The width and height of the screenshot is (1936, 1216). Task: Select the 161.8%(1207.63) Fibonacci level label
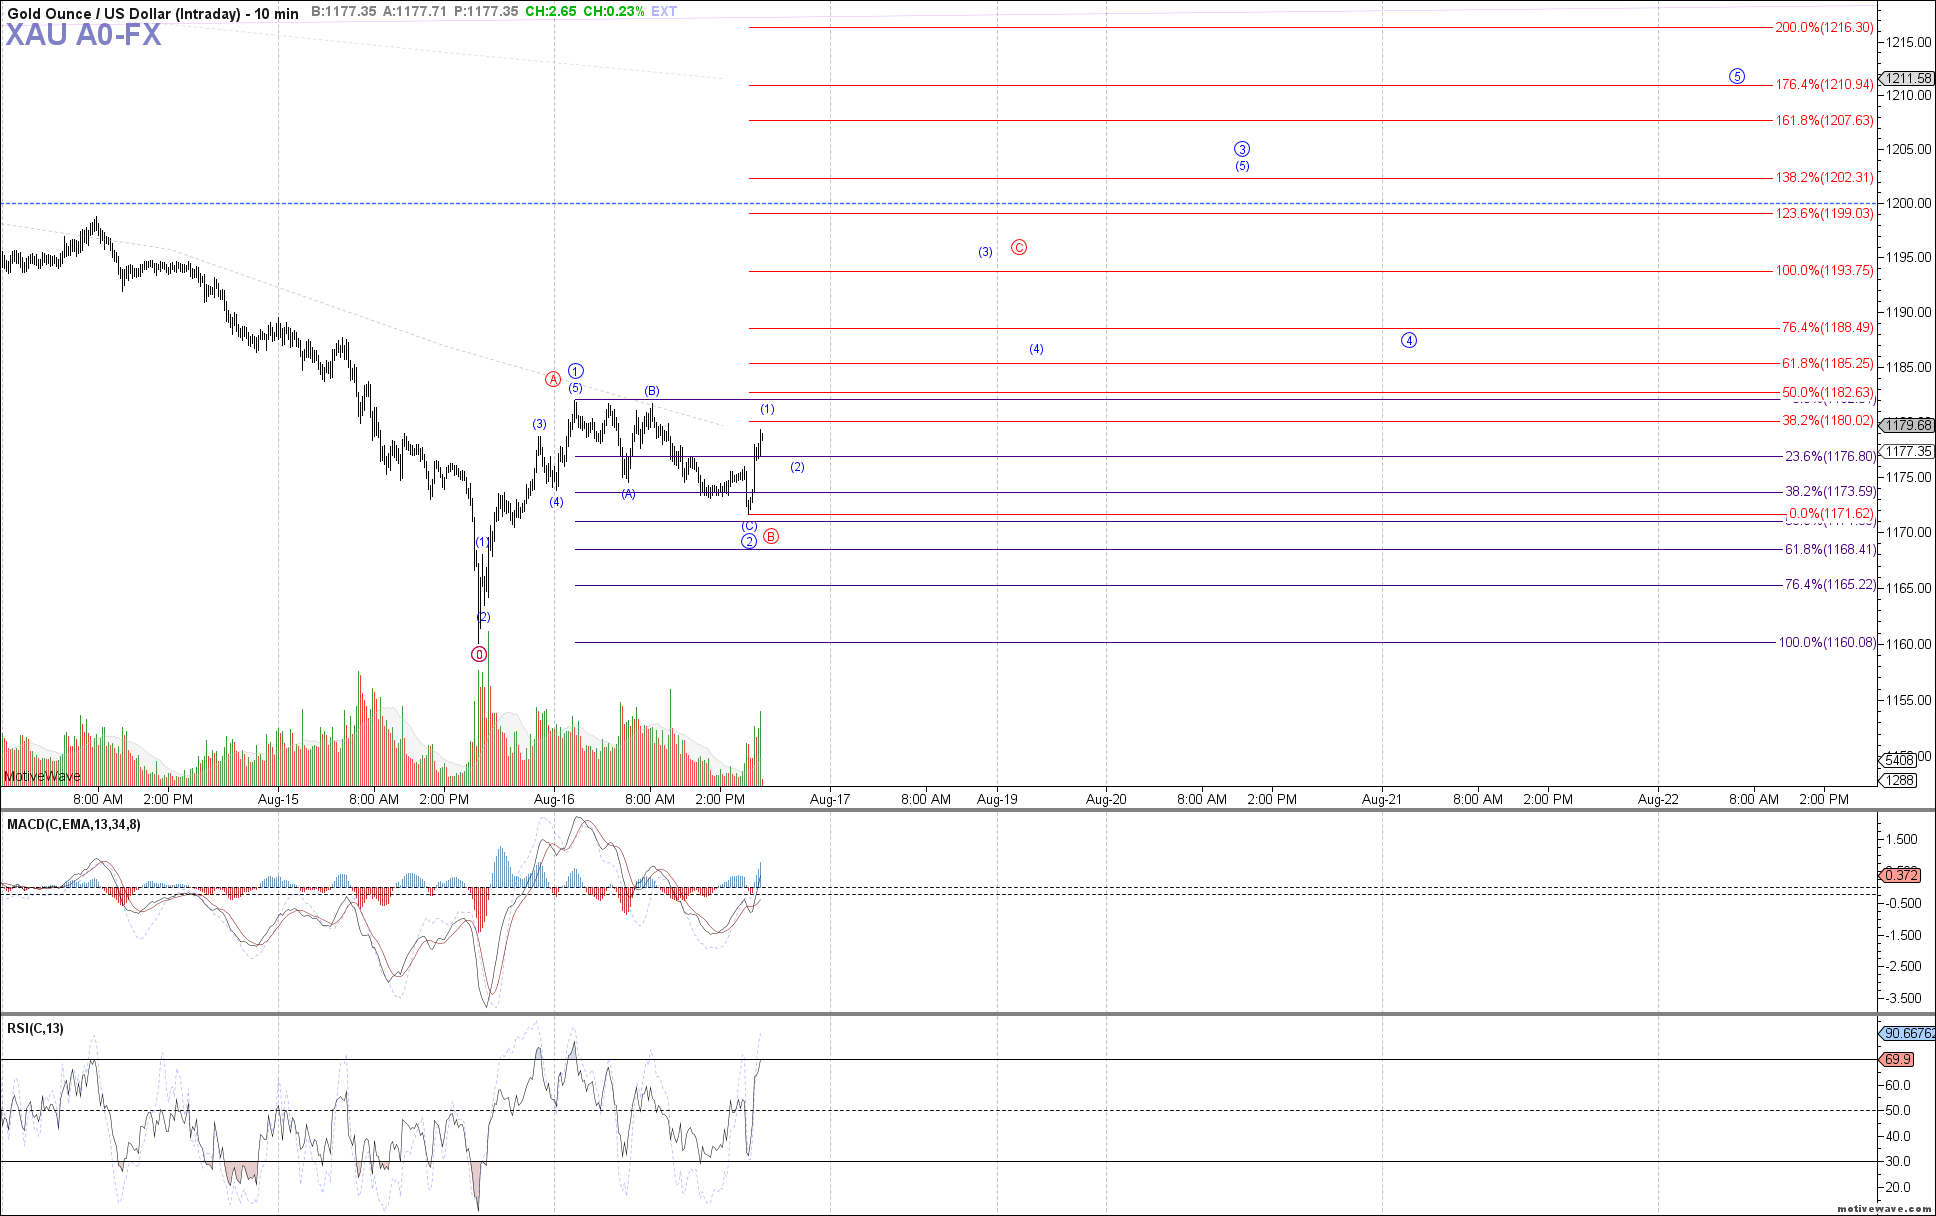coord(1824,120)
